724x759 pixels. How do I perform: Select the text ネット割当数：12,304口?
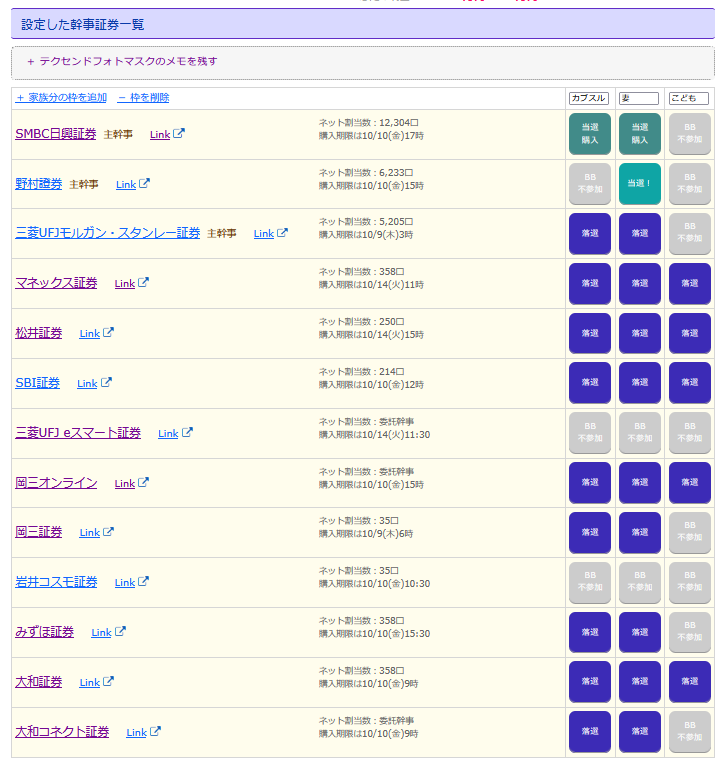tap(368, 123)
